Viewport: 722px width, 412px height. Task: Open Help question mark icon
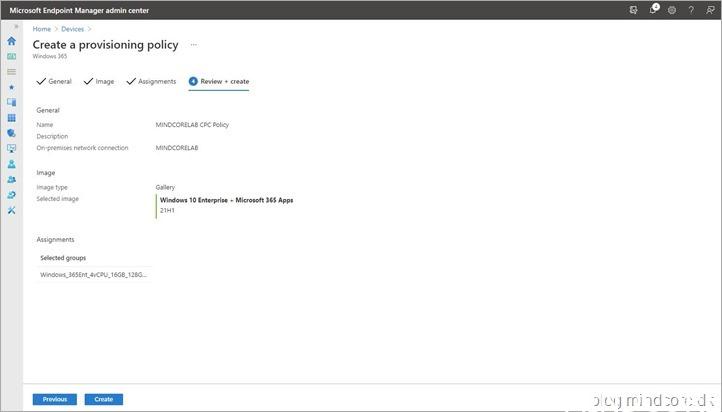click(690, 10)
